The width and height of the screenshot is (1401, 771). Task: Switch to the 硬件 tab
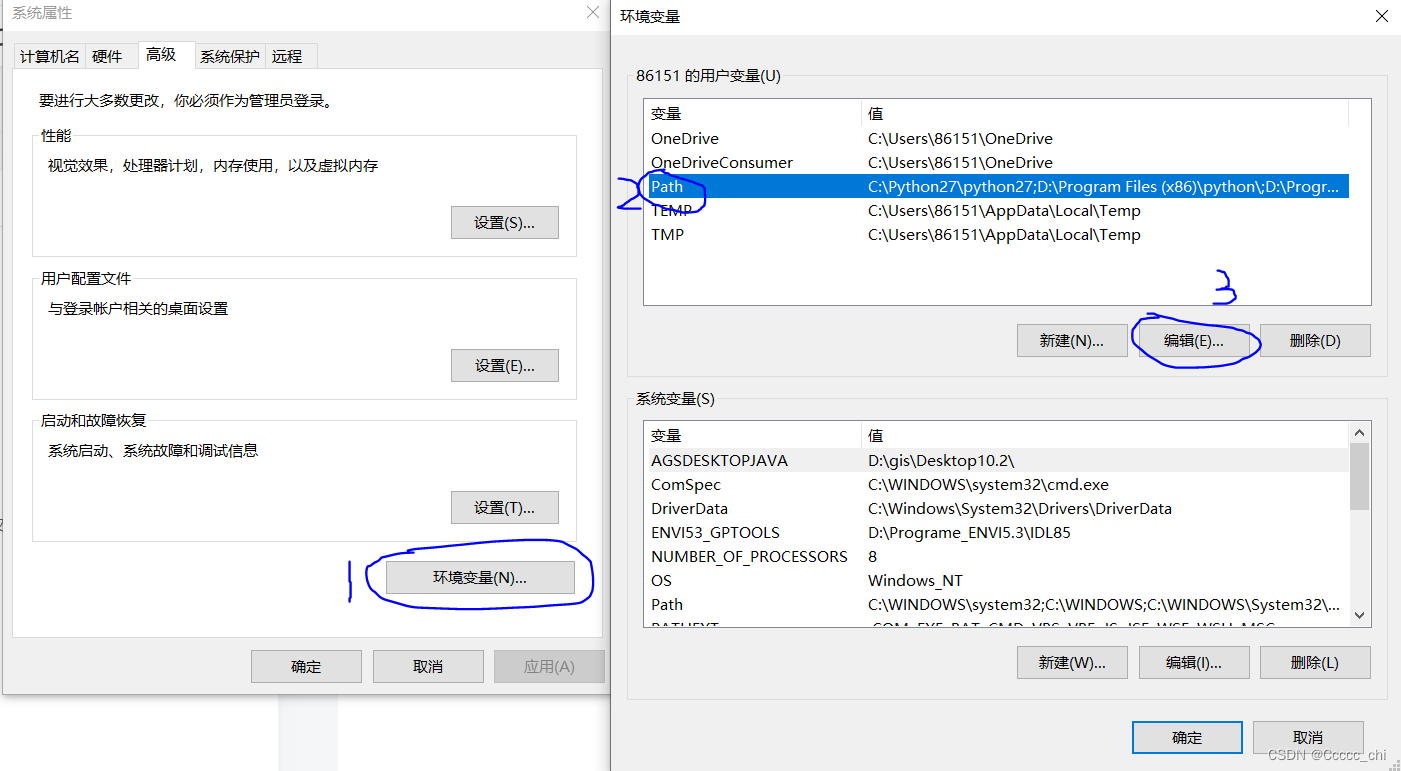(x=109, y=55)
